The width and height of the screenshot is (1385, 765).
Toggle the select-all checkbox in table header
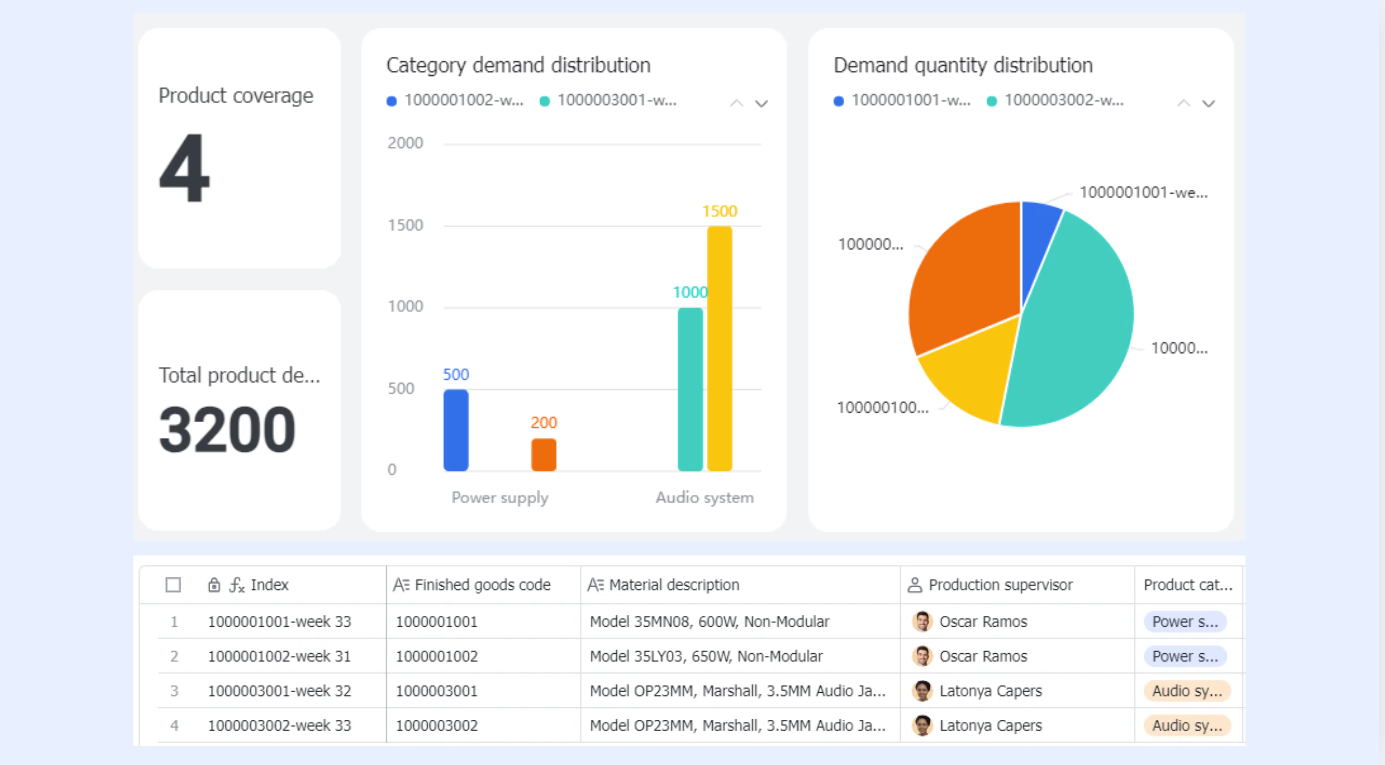173,585
